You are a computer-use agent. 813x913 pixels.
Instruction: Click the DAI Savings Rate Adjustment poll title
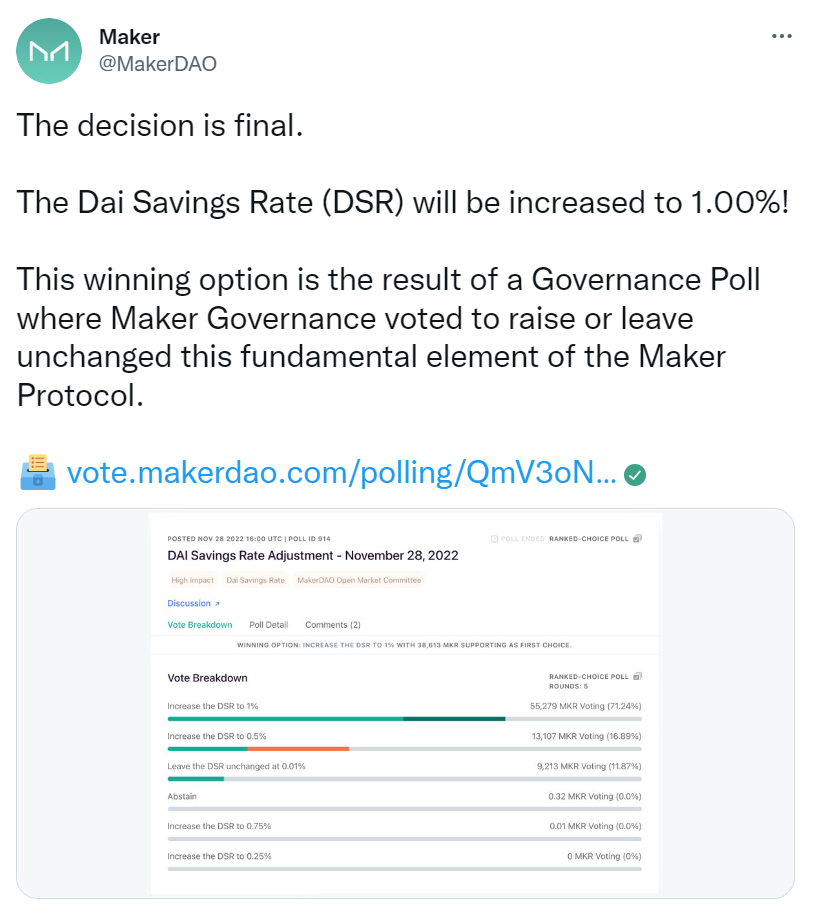point(313,555)
